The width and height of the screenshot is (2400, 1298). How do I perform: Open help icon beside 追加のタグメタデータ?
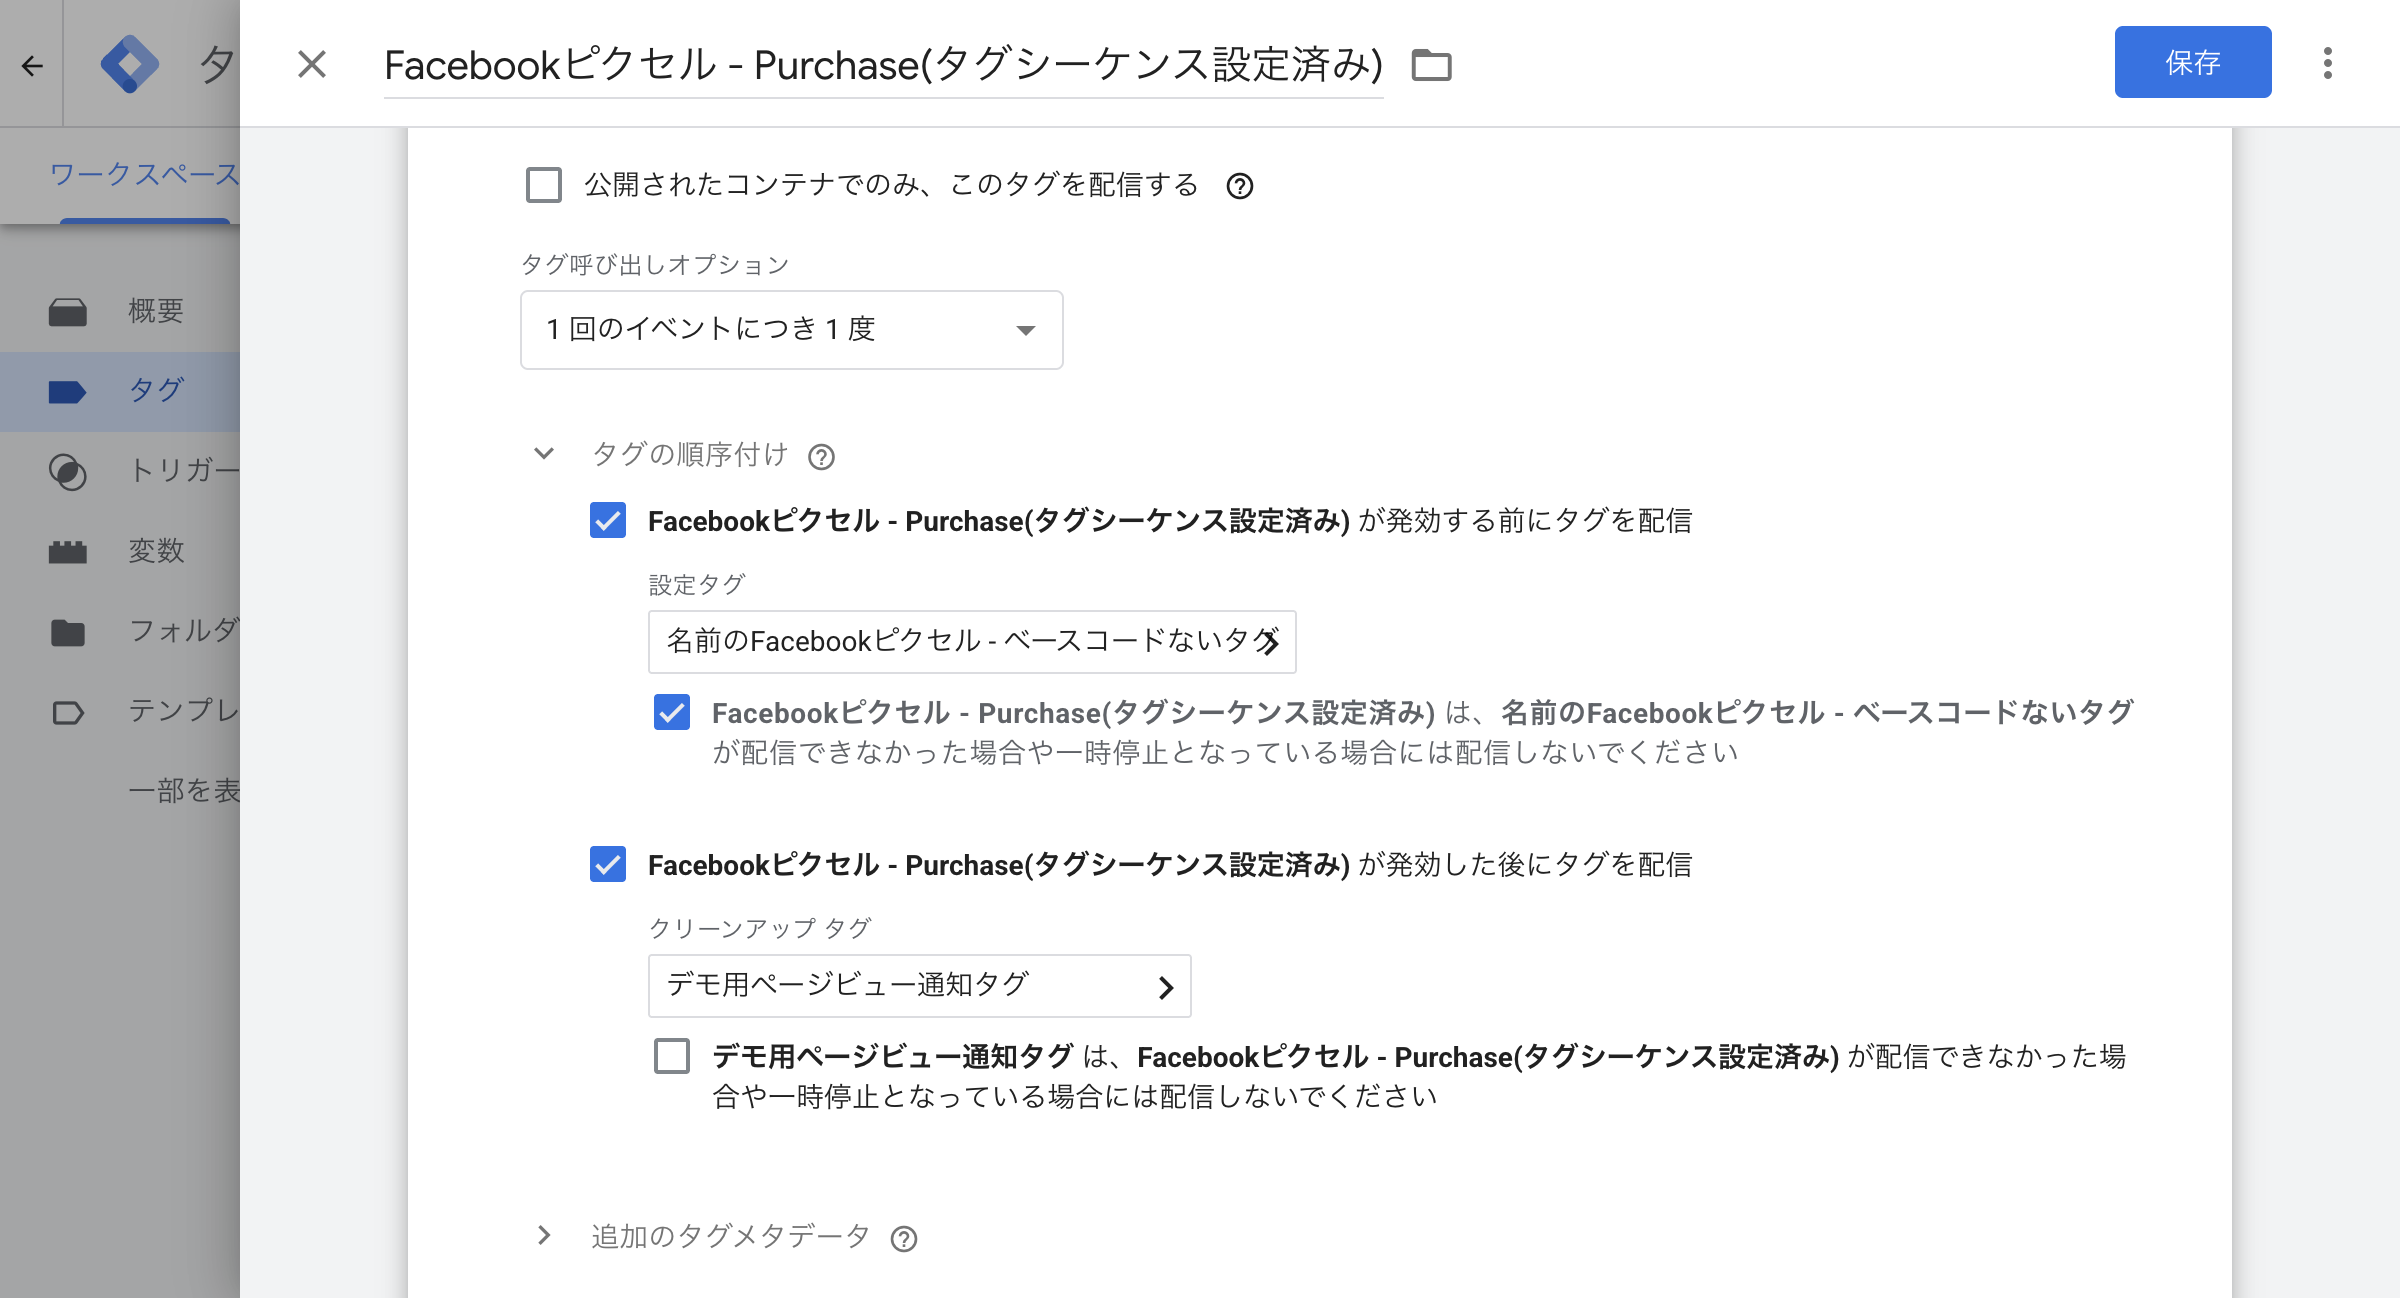[x=904, y=1239]
